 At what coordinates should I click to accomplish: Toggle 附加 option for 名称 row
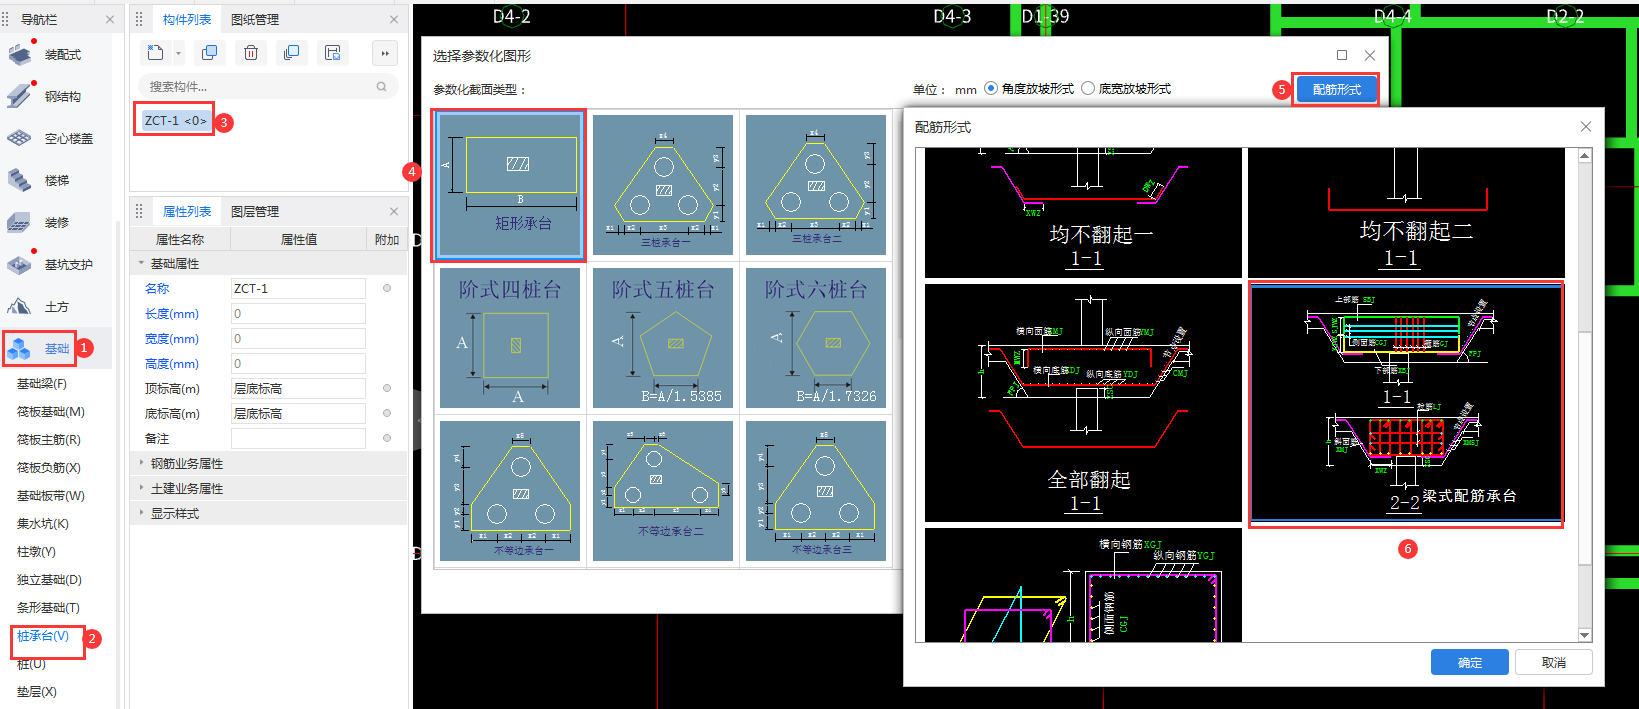pos(387,288)
